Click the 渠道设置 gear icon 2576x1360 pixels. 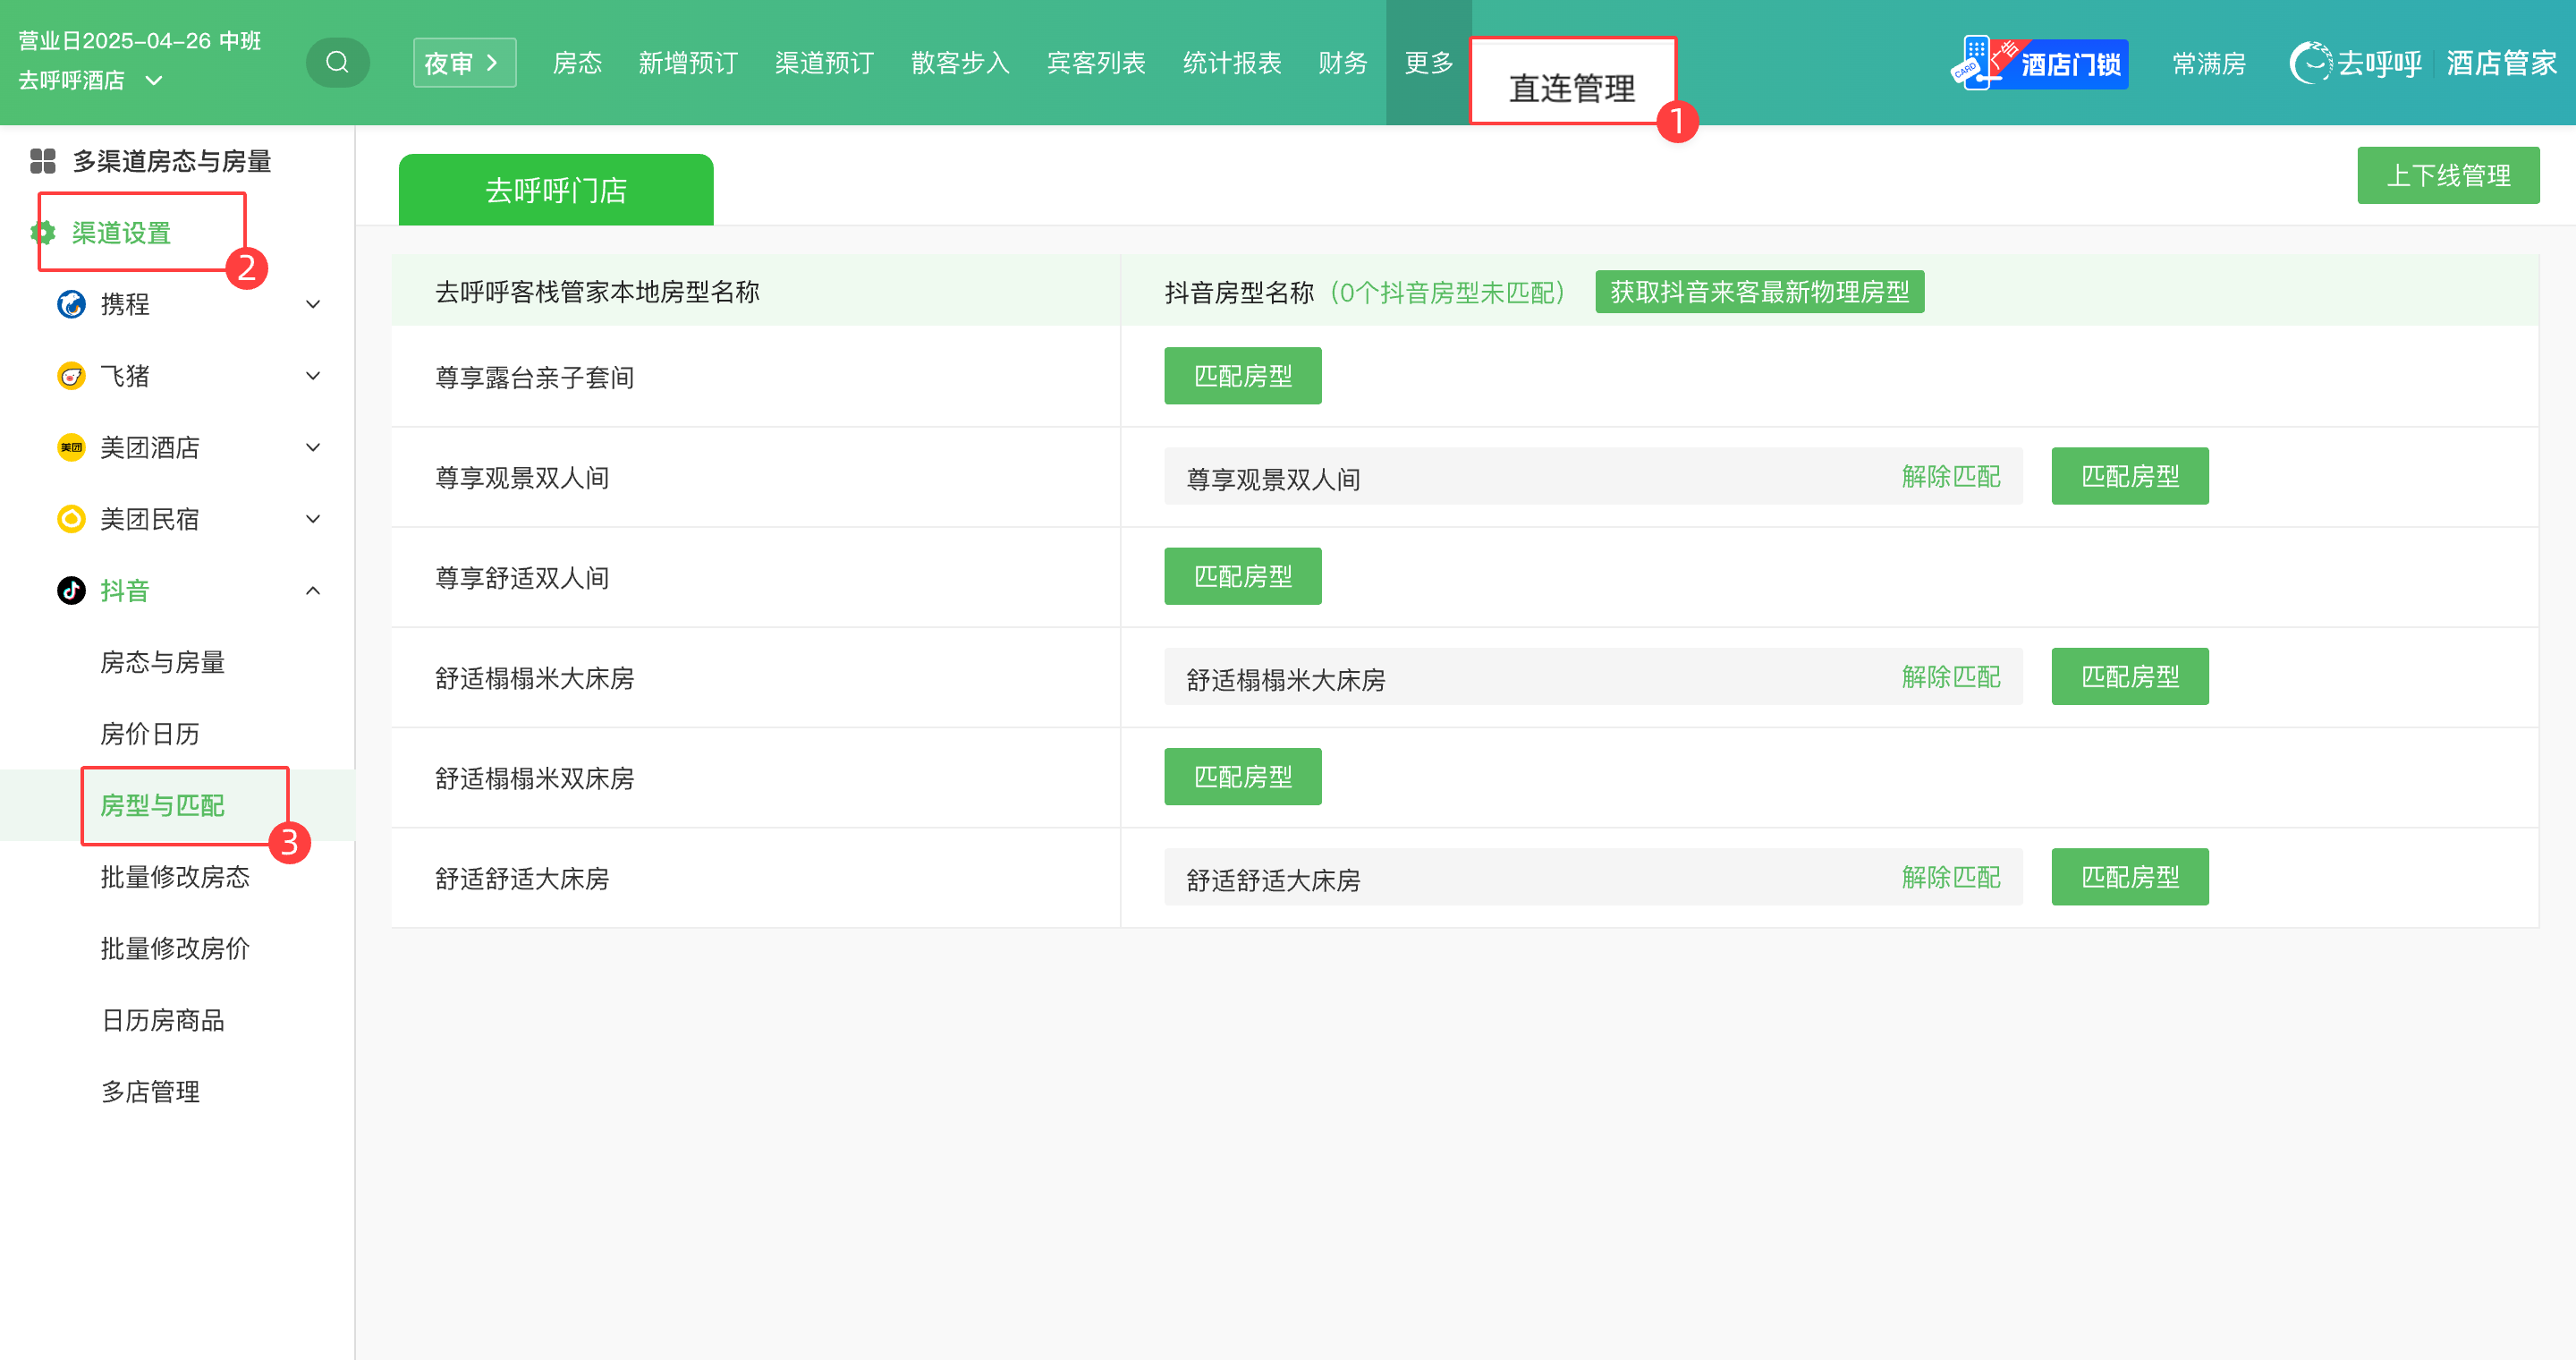[x=43, y=233]
